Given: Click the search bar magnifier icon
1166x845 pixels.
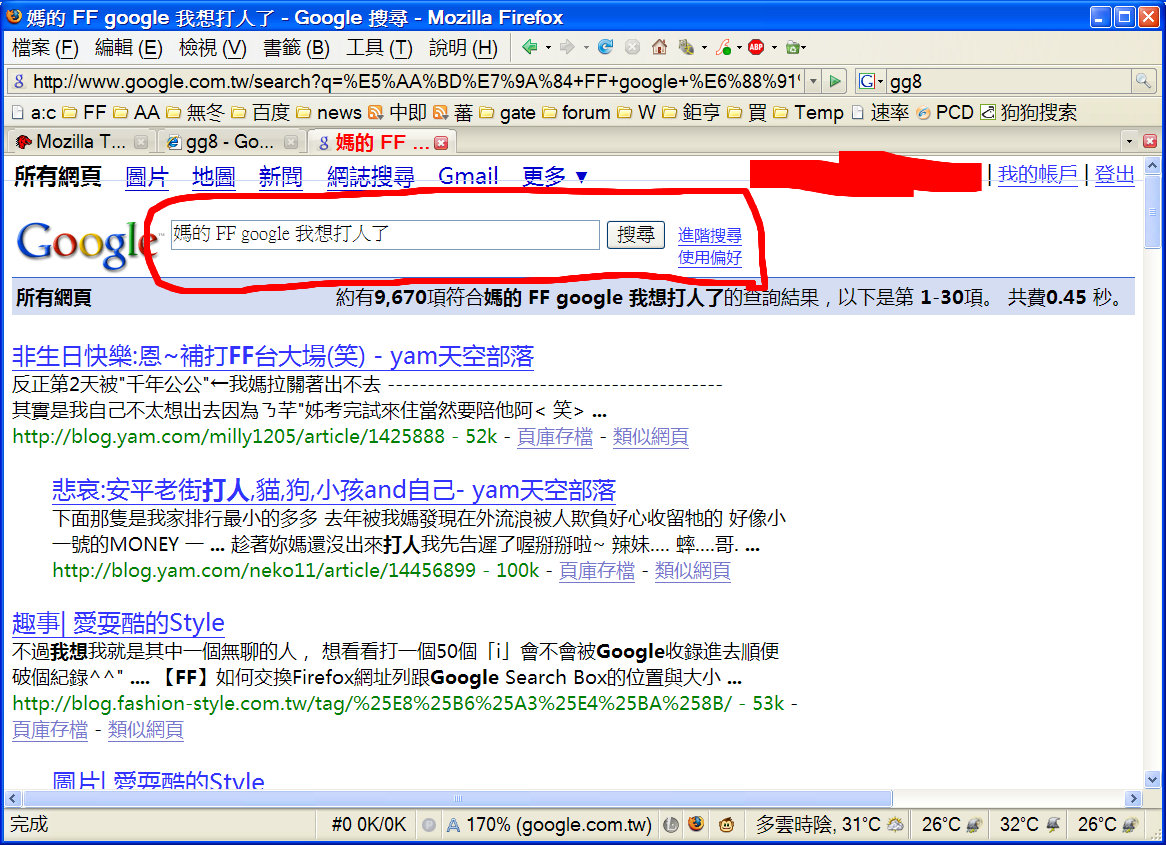Looking at the screenshot, I should tap(1142, 81).
